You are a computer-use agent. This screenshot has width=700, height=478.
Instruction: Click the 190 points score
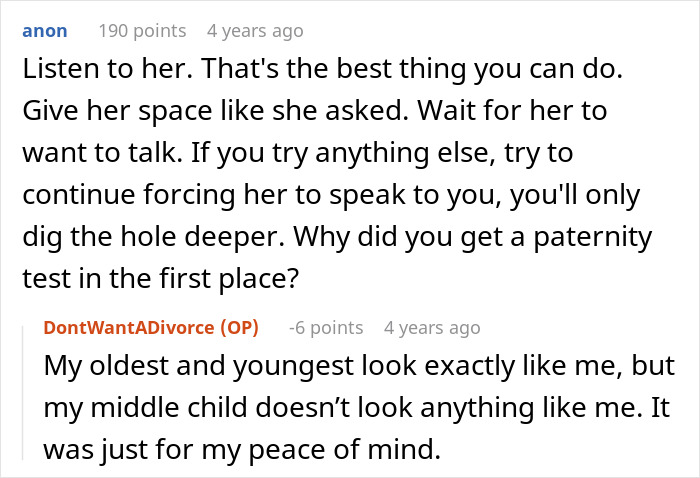click(142, 31)
